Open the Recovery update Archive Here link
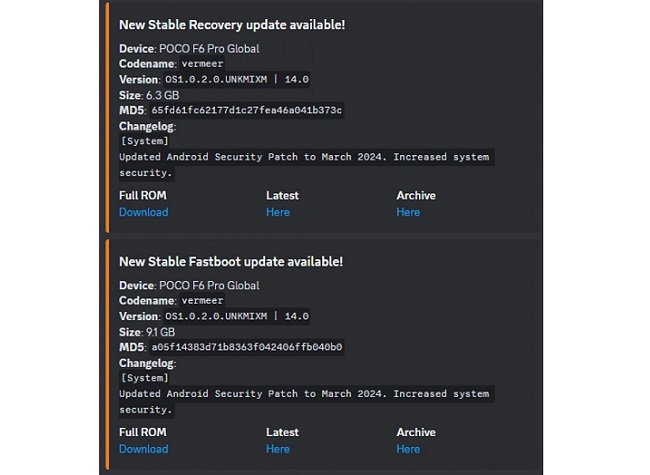 point(408,212)
